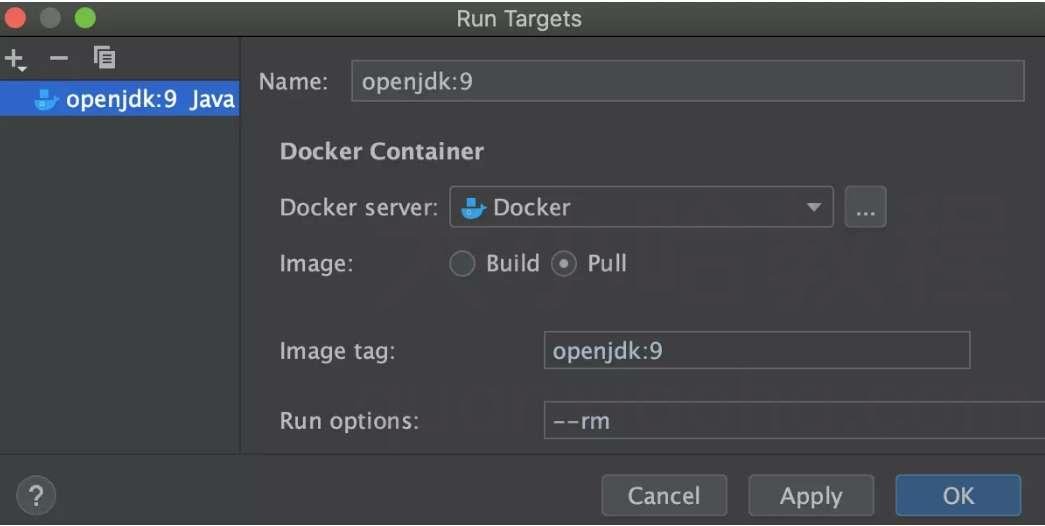Open help via the question mark button
Screen dimensions: 1045x526
click(x=36, y=495)
